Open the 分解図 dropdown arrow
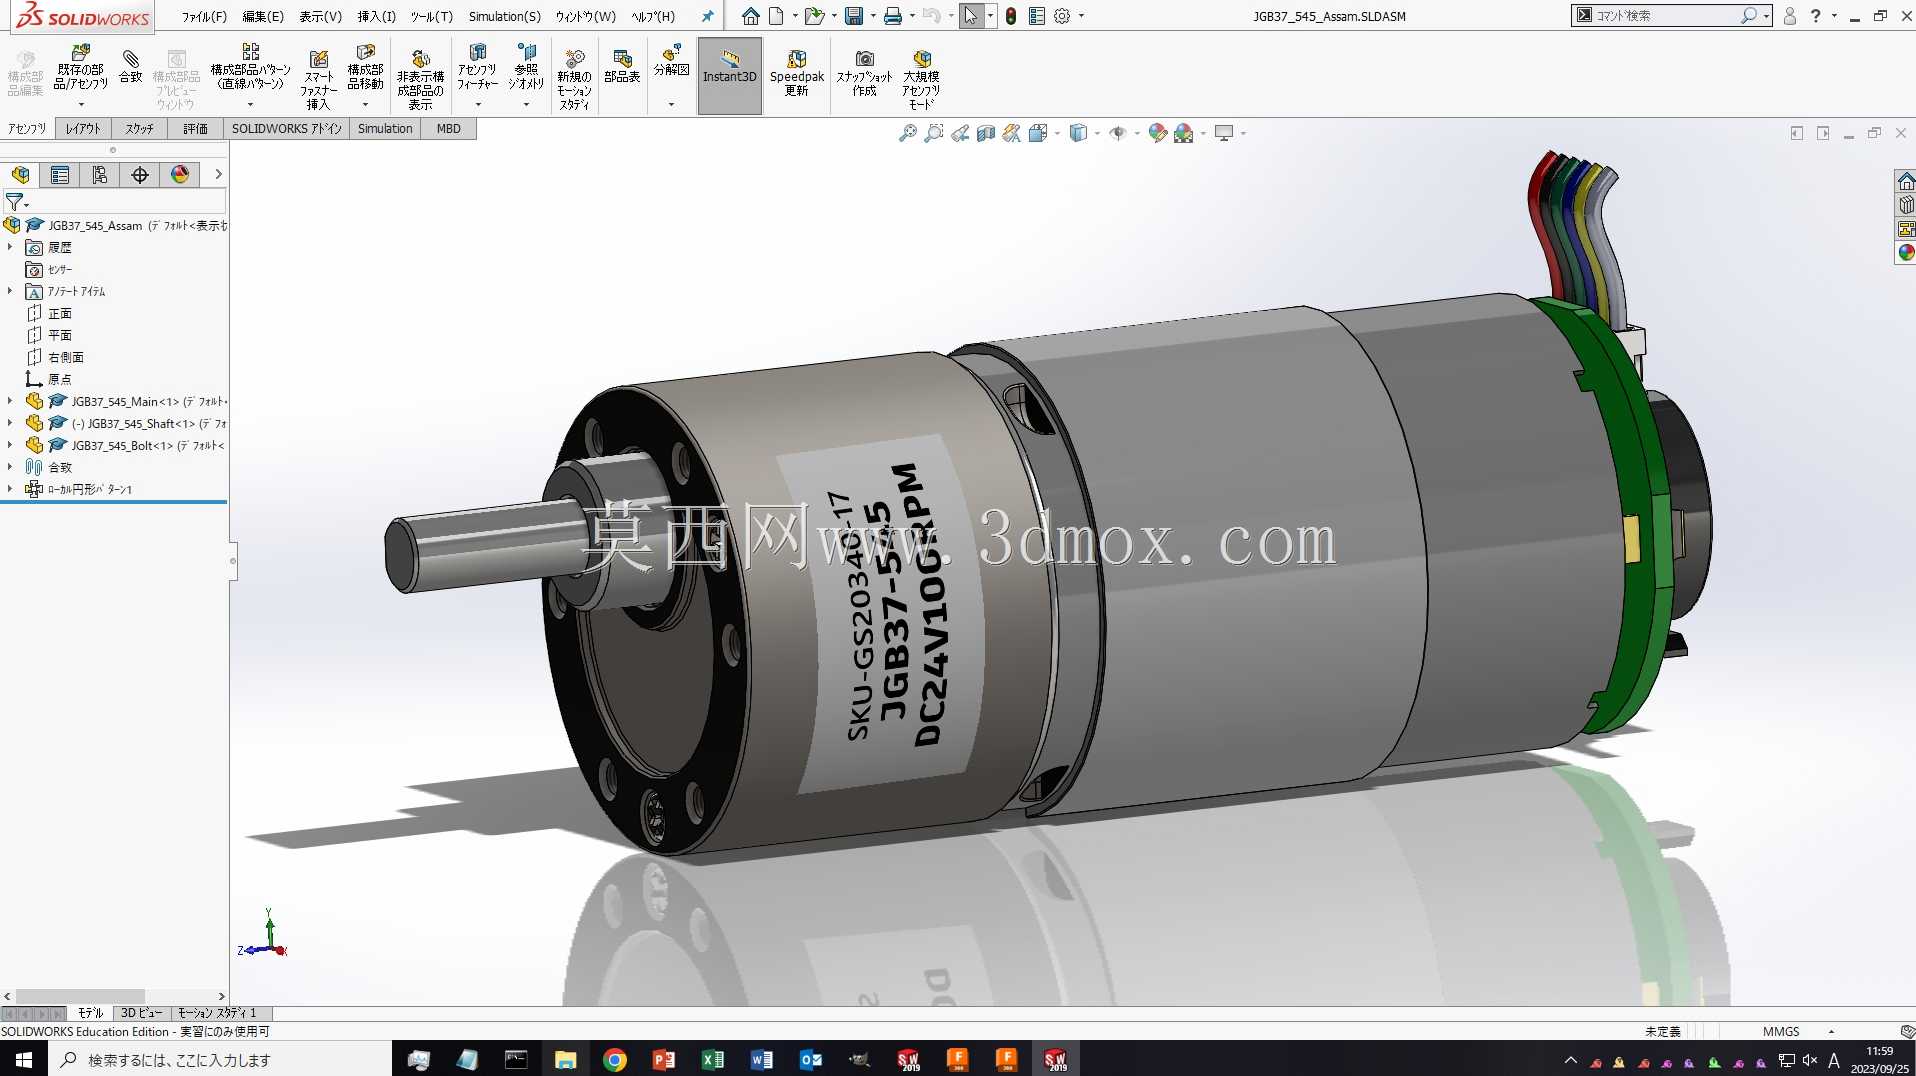The image size is (1916, 1076). point(671,104)
